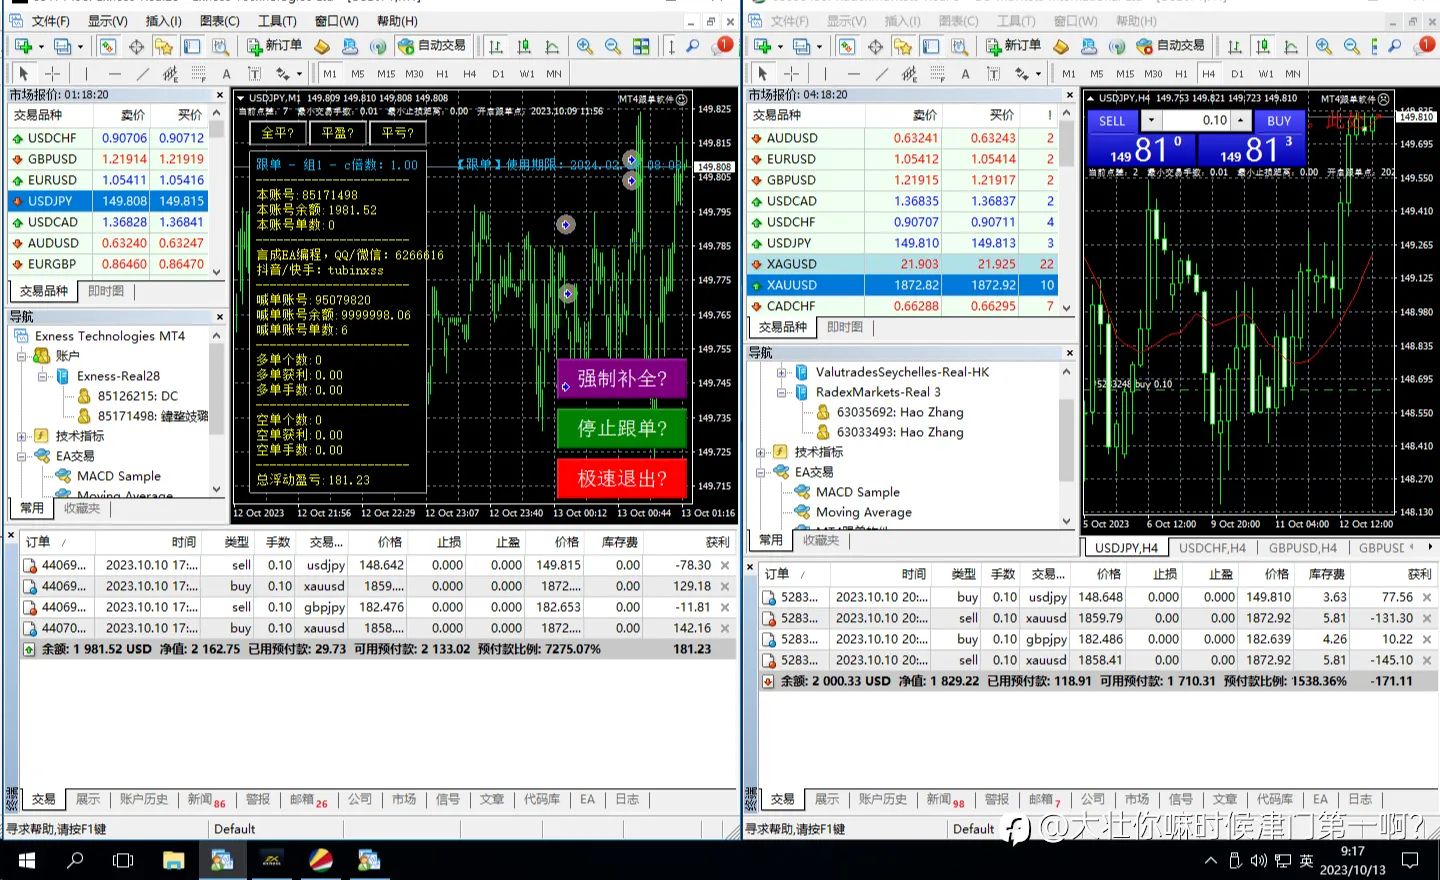Draw vertical line tool in left window
Image resolution: width=1440 pixels, height=880 pixels.
(x=86, y=74)
